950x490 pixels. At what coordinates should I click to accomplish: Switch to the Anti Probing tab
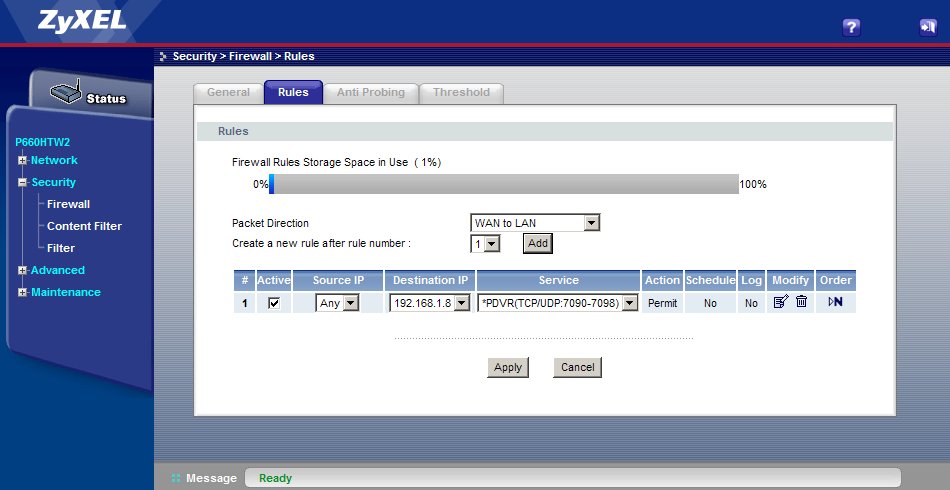coord(370,93)
